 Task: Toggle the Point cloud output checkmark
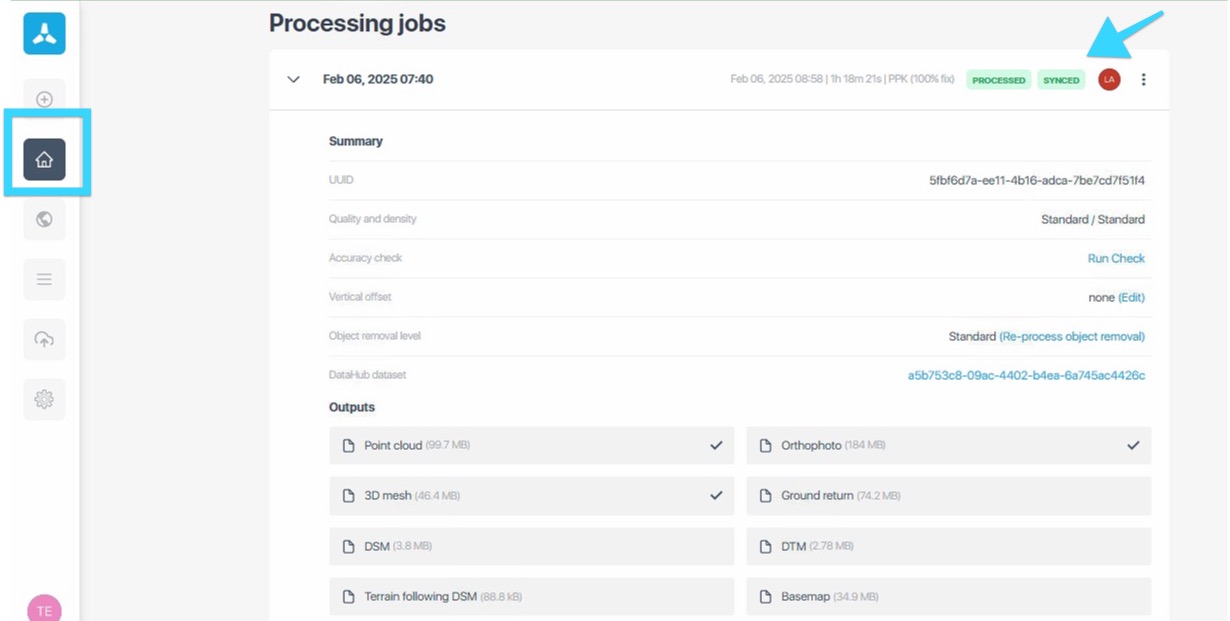click(x=716, y=446)
